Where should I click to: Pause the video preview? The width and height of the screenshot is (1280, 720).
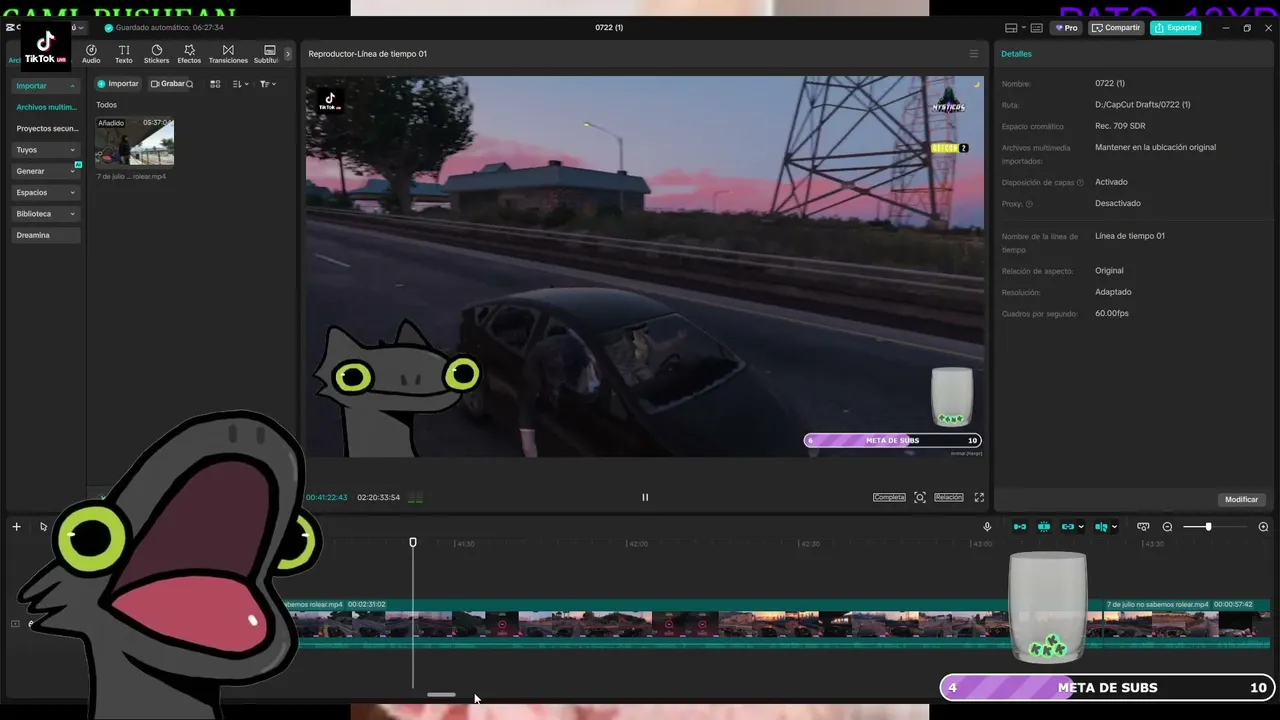point(645,497)
